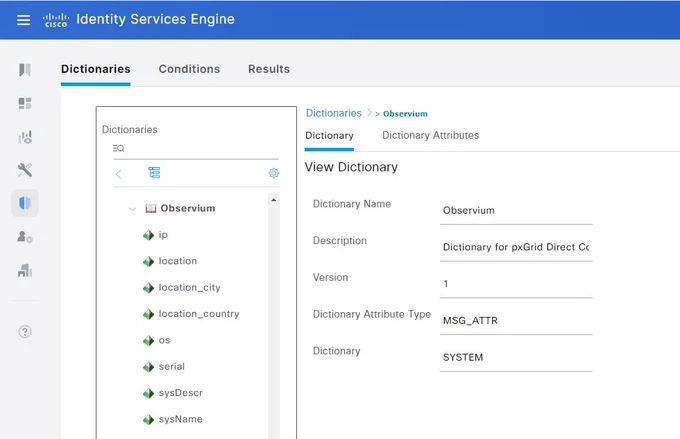The height and width of the screenshot is (439, 680).
Task: Click the green diamond beside os
Action: pos(148,341)
